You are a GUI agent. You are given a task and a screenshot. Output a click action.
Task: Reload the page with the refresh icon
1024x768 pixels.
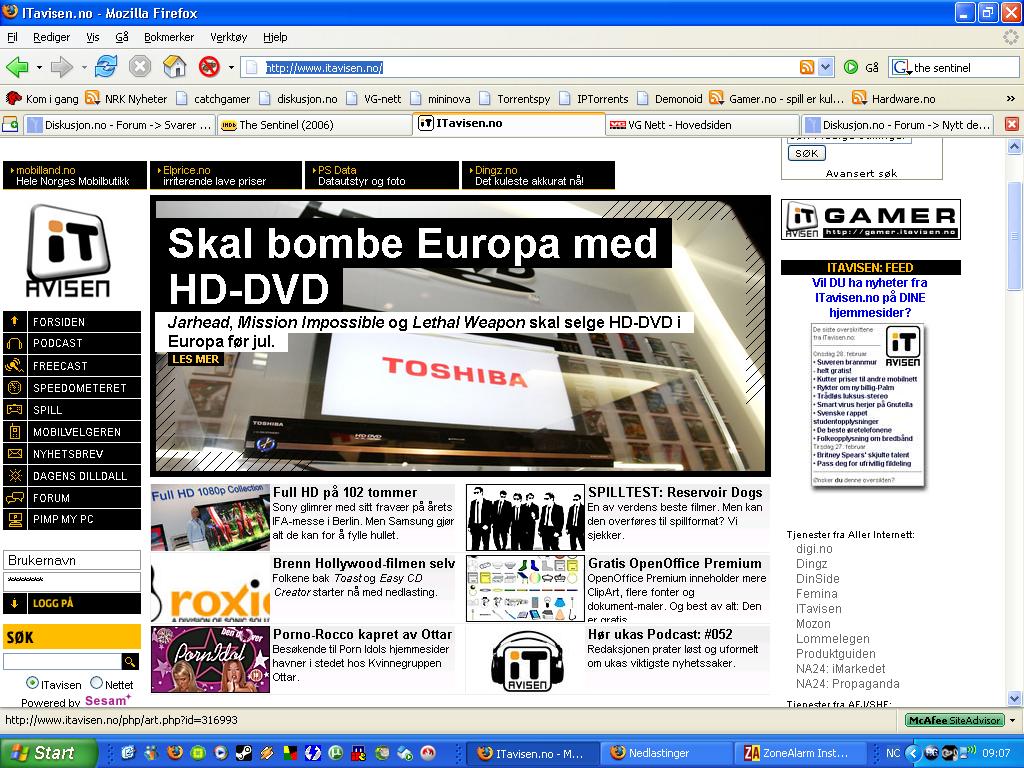click(x=106, y=67)
